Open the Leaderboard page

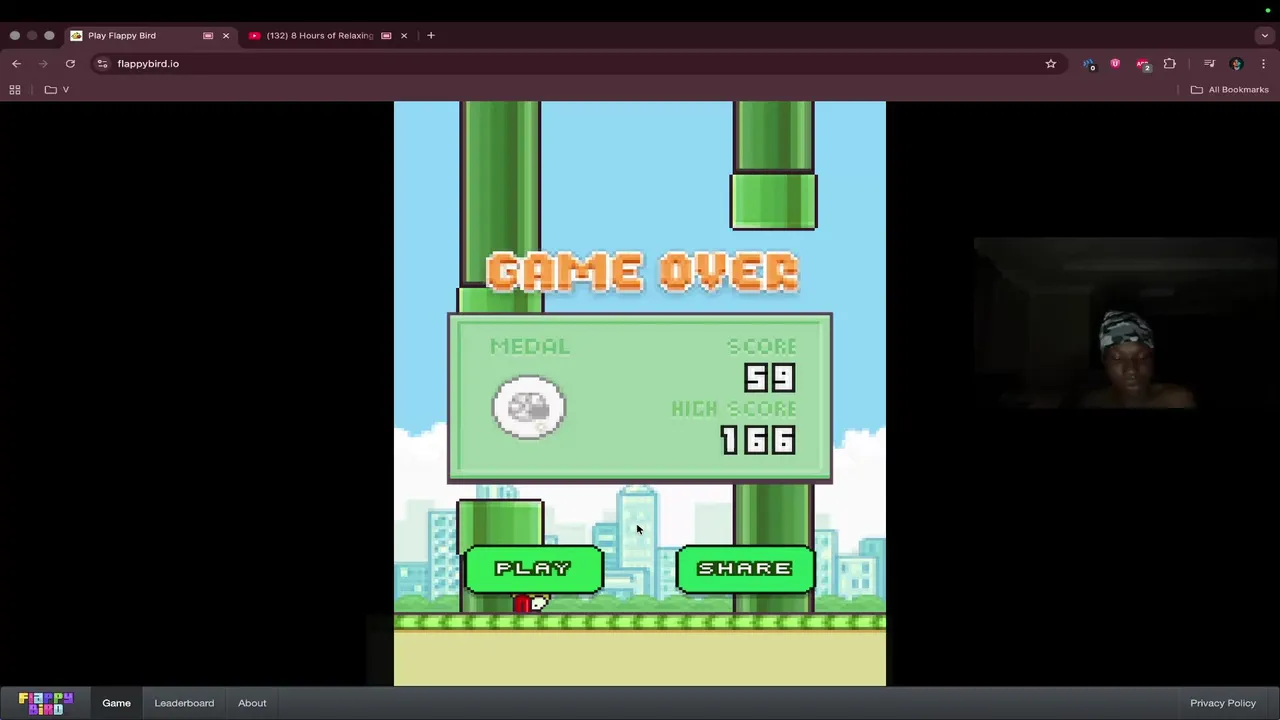(184, 703)
